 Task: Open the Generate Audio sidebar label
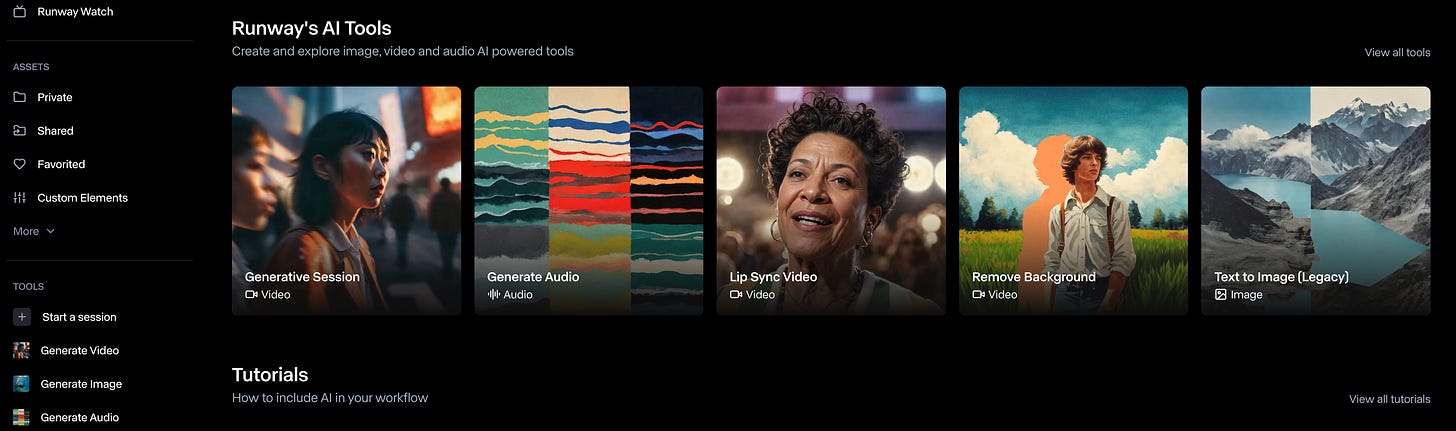[80, 418]
